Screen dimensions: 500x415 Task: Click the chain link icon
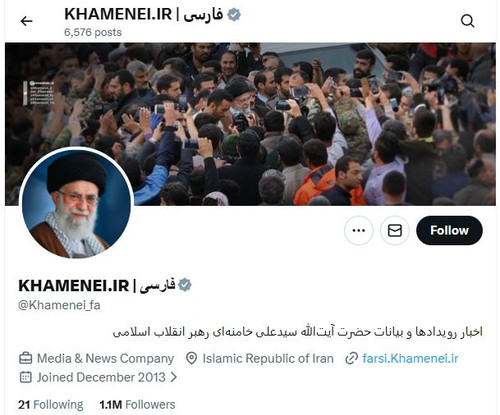[x=351, y=358]
